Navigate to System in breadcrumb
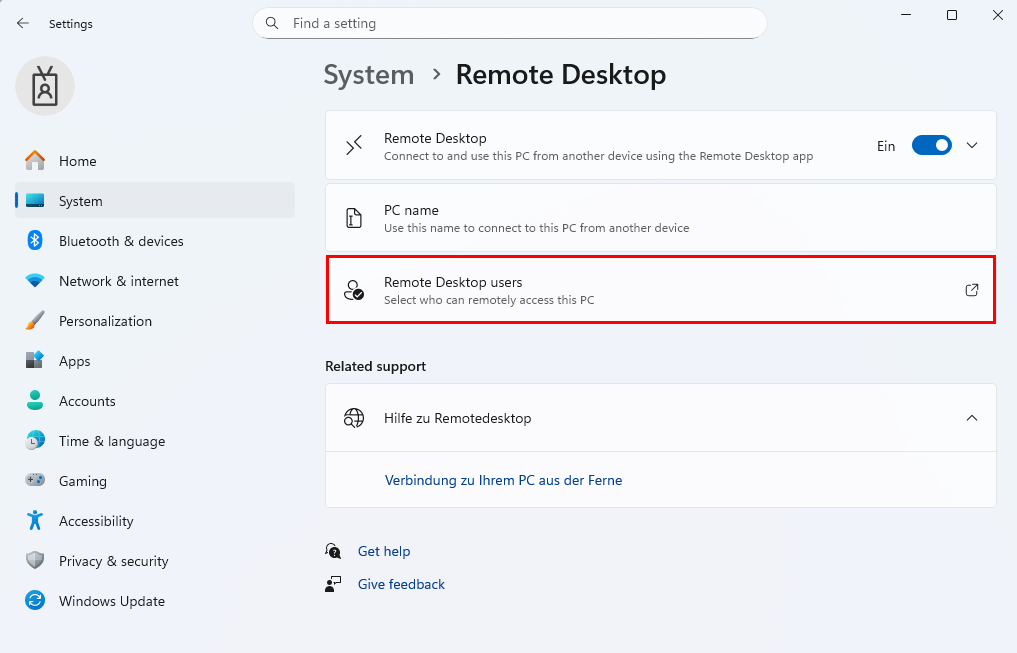The image size is (1017, 653). (x=368, y=75)
